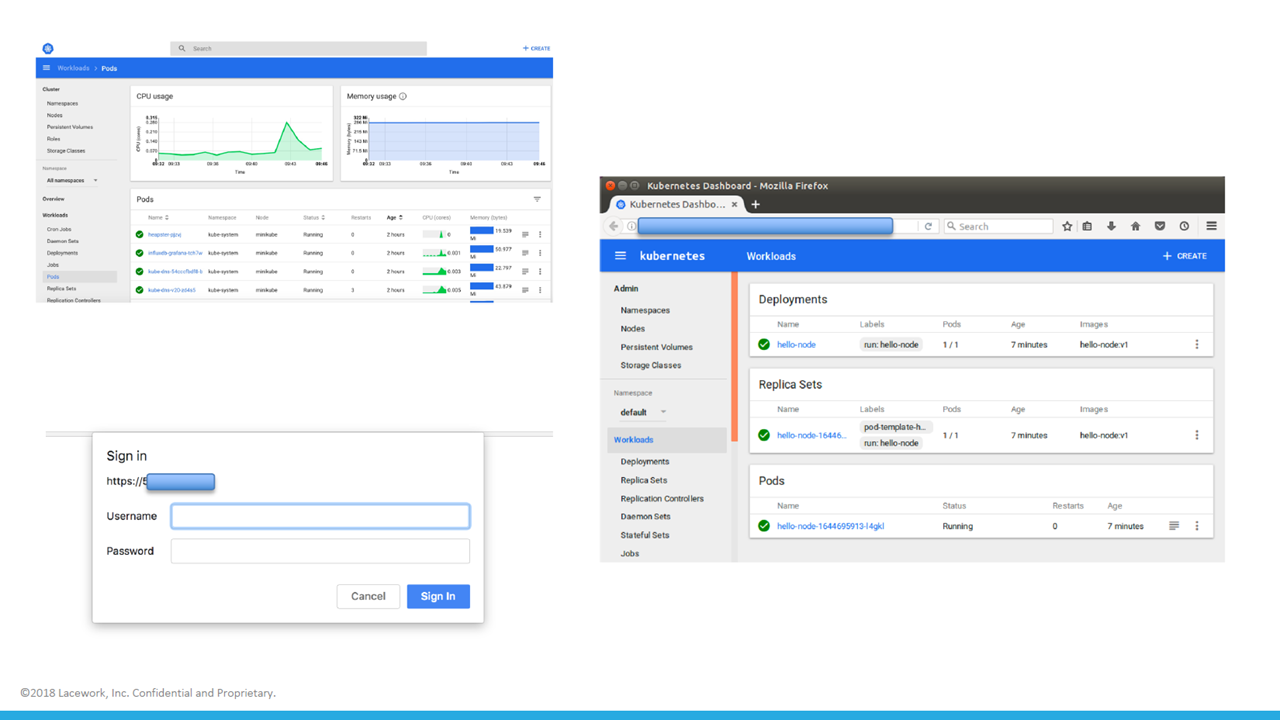Select Cron Jobs in the top-left dashboard sidebar
Screen dimensions: 1280x720
59,229
